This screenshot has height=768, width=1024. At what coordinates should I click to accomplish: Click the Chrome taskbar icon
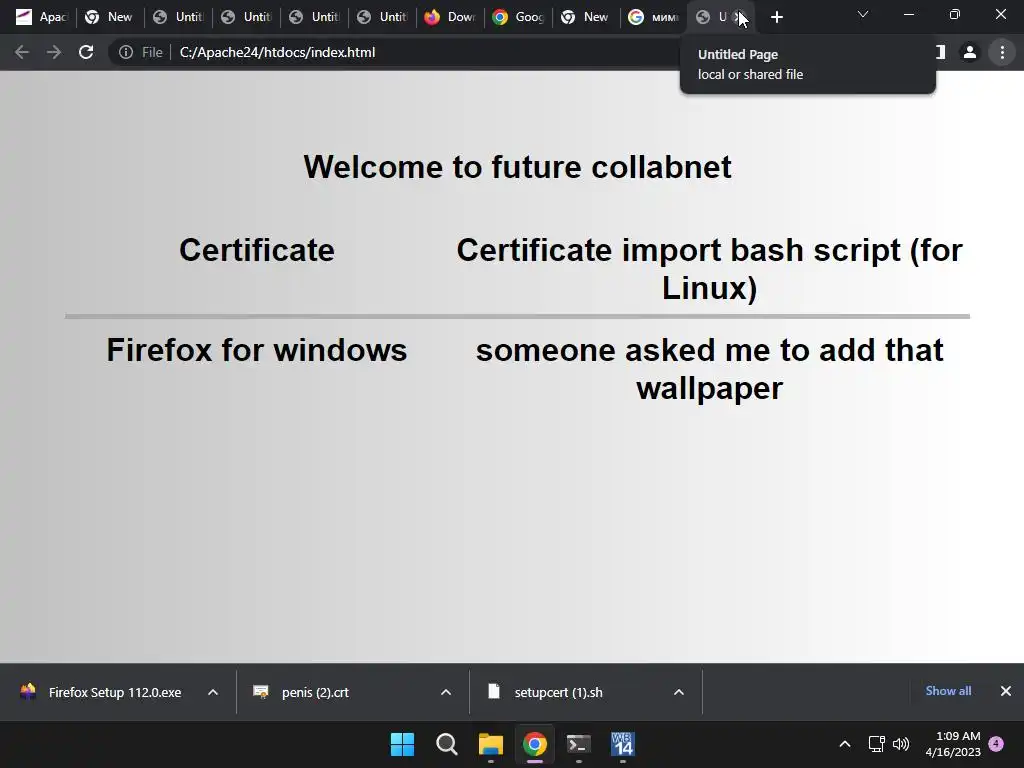(535, 744)
